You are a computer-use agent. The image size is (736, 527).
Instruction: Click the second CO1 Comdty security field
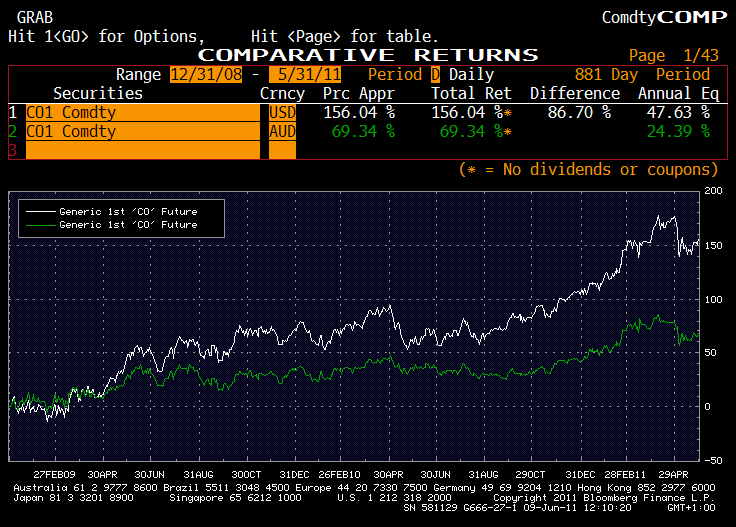[x=143, y=131]
